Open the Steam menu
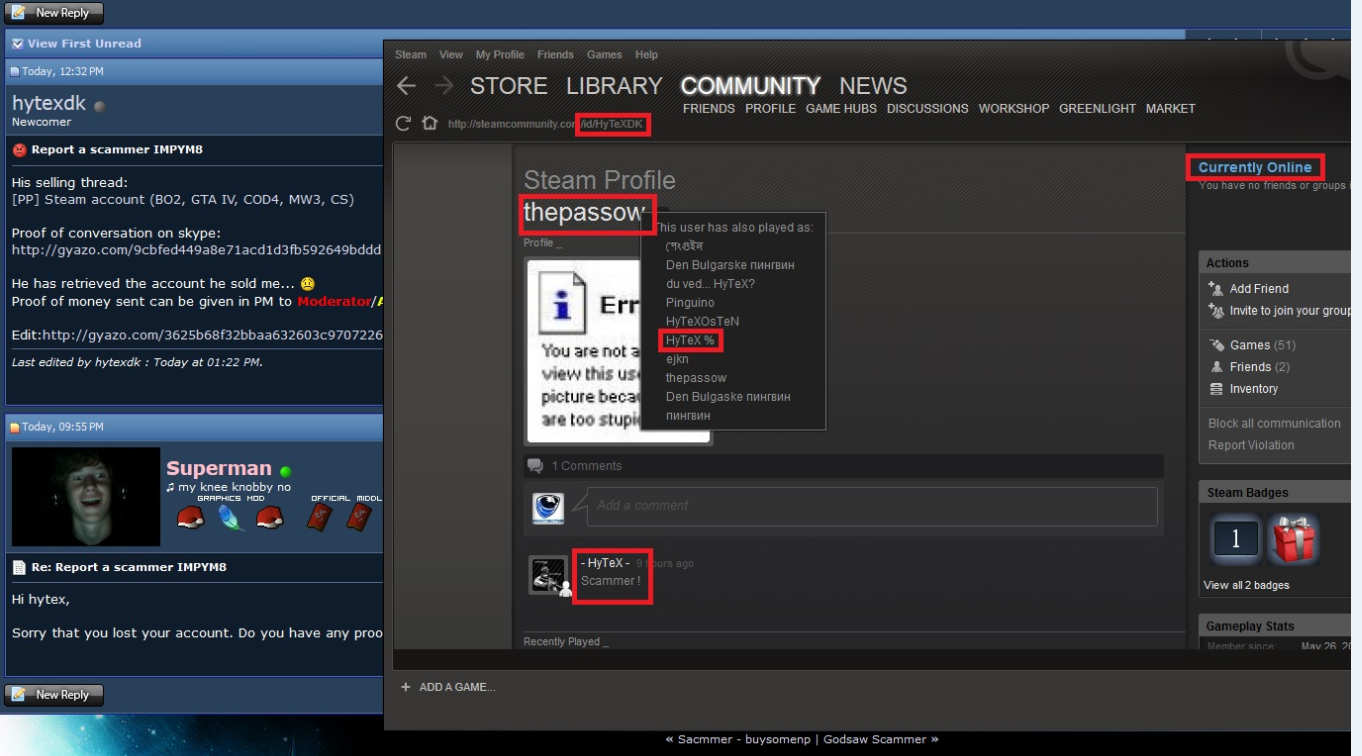The height and width of the screenshot is (756, 1362). 410,55
